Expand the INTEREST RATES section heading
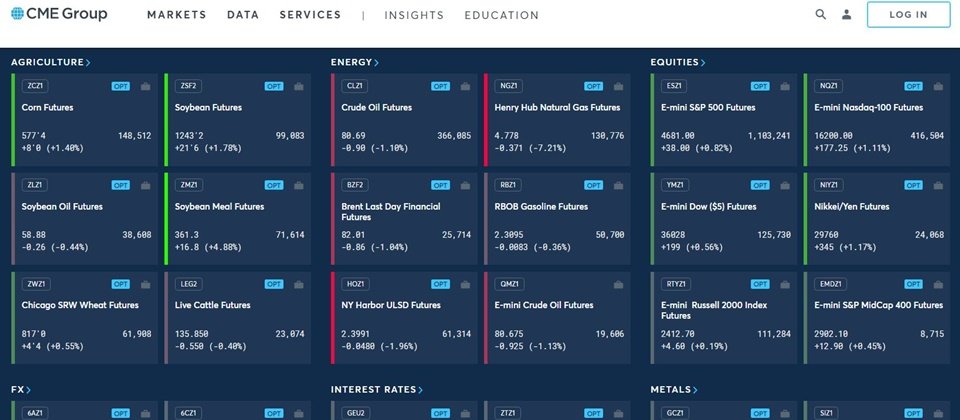Screen dimensions: 960x420 (x=377, y=389)
